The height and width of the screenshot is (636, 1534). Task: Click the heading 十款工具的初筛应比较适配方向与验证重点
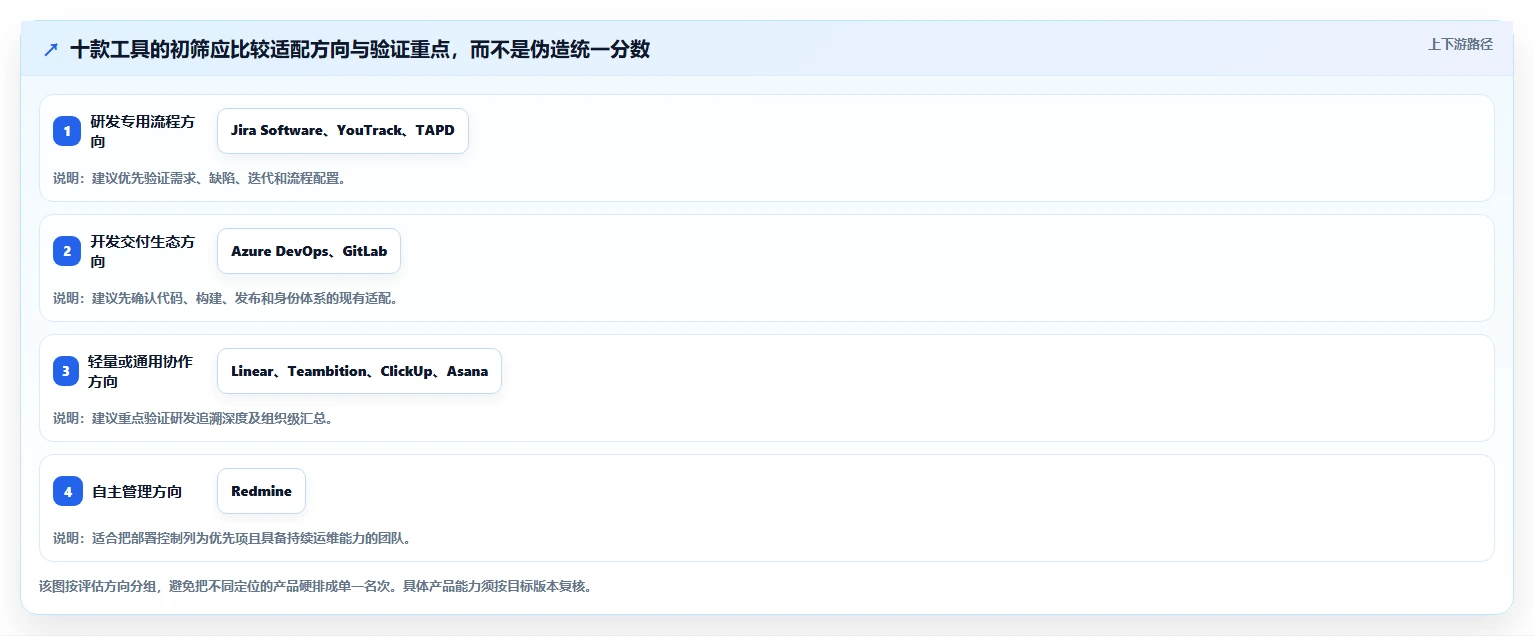pyautogui.click(x=360, y=49)
